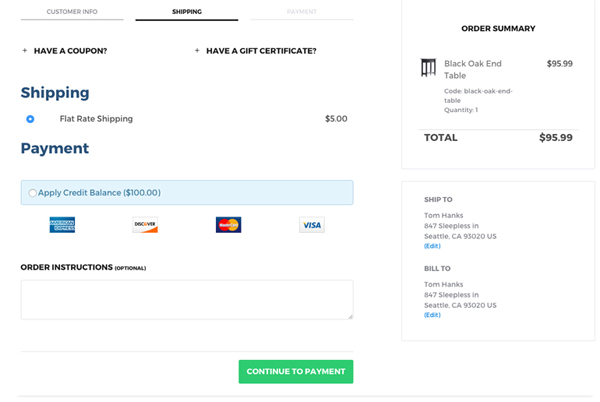600x402 pixels.
Task: Open the Shipping step tab
Action: [186, 12]
